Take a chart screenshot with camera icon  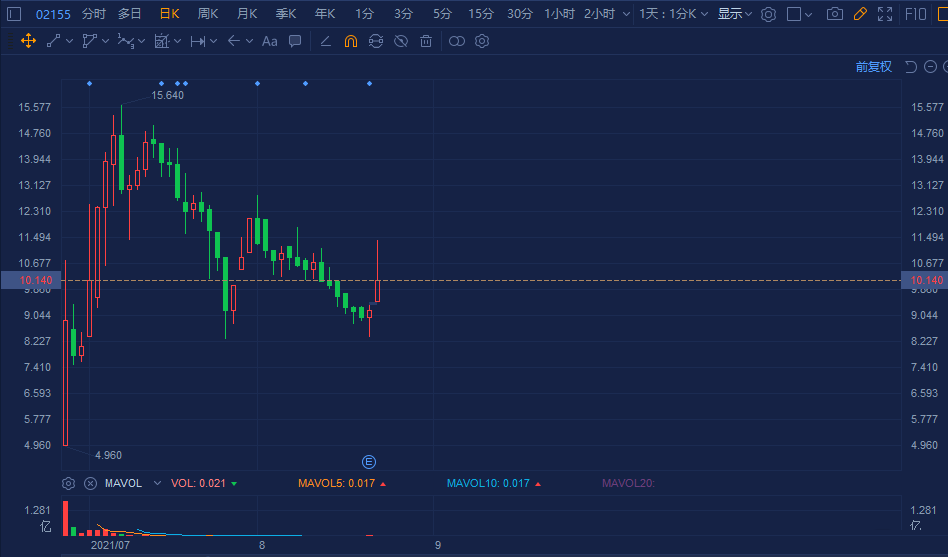tap(835, 14)
